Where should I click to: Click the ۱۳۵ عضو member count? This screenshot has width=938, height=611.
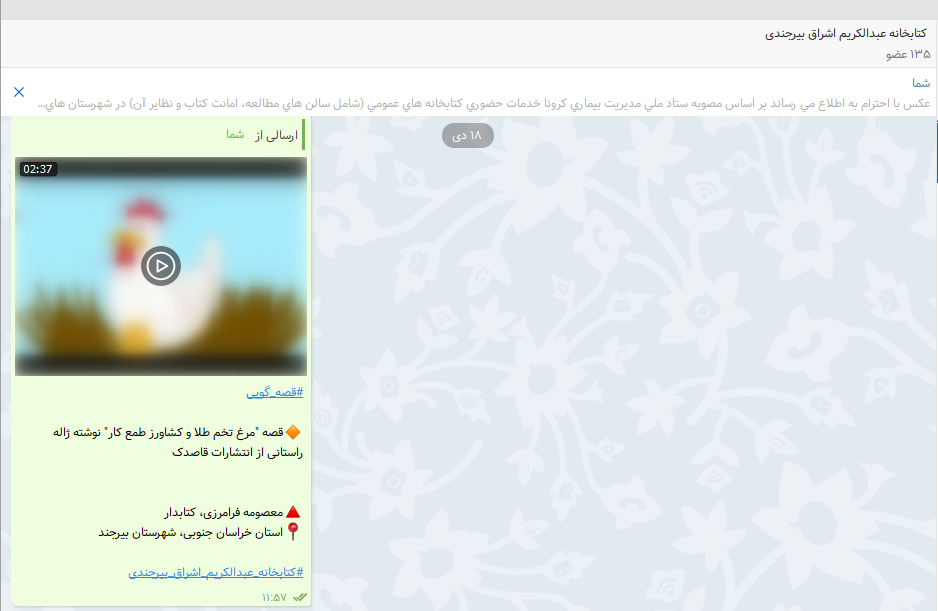click(x=908, y=54)
